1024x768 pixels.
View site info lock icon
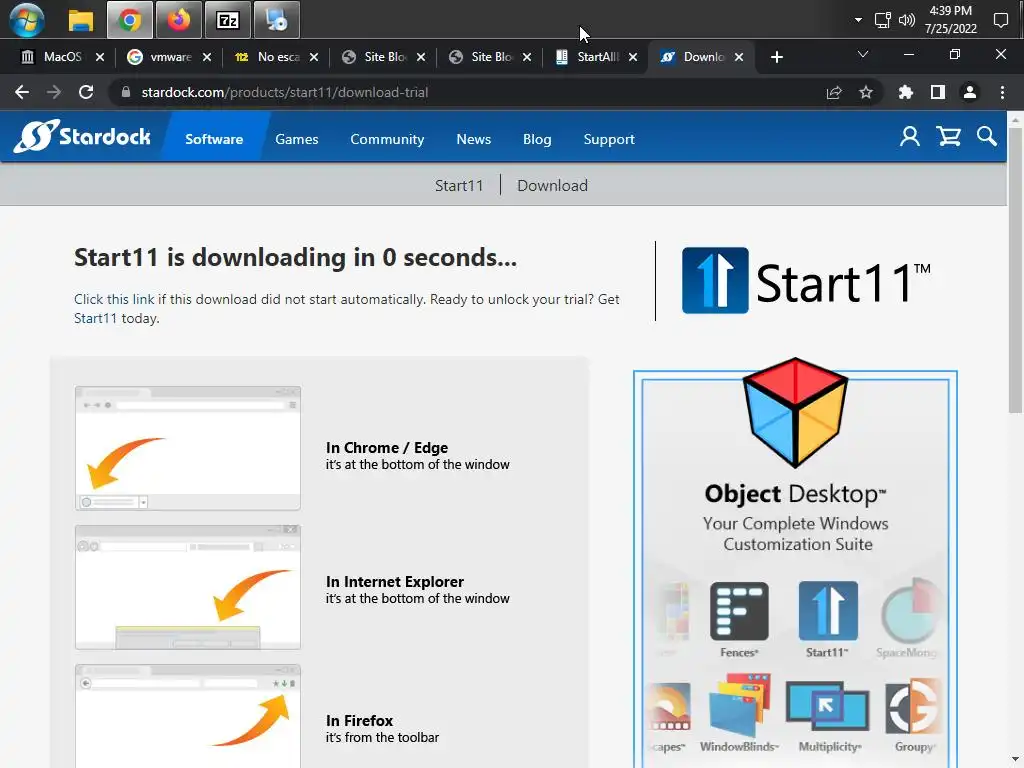coord(126,92)
